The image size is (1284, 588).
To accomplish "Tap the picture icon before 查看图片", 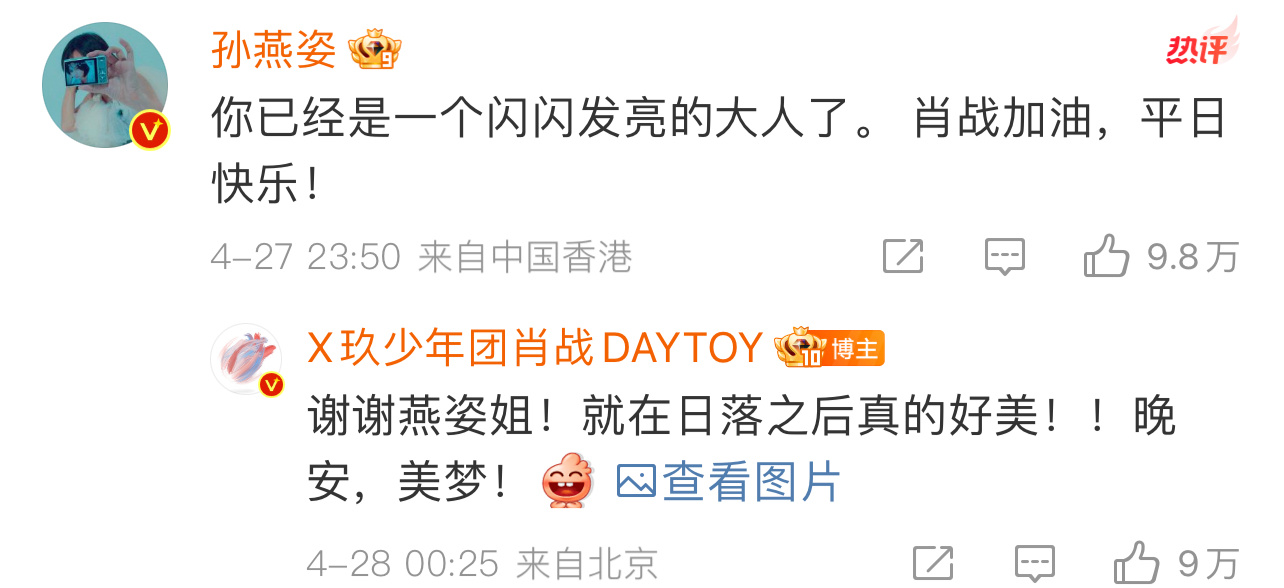I will point(636,482).
